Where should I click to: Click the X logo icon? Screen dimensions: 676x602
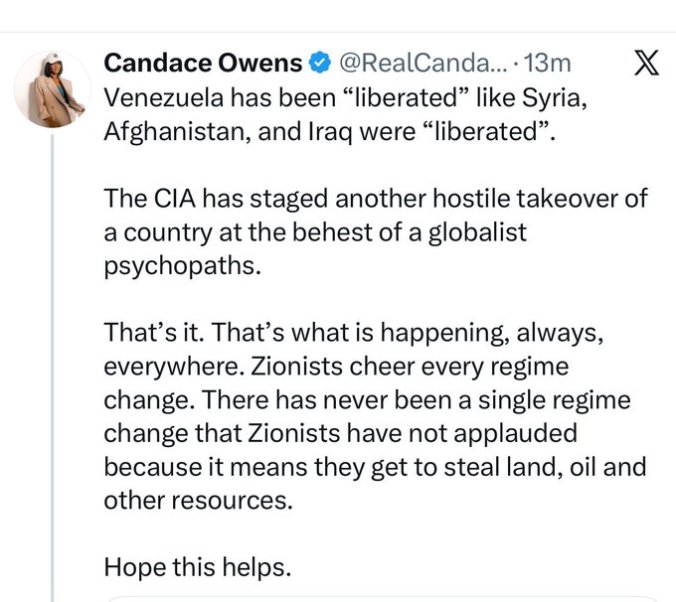(x=647, y=64)
